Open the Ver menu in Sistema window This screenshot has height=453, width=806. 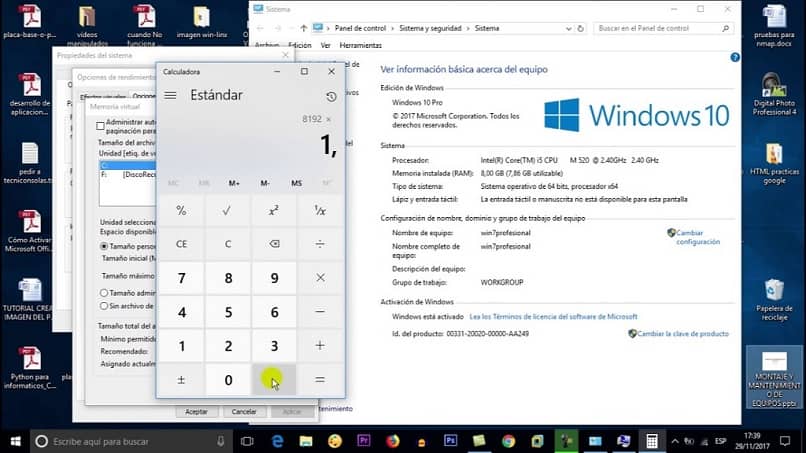(325, 45)
